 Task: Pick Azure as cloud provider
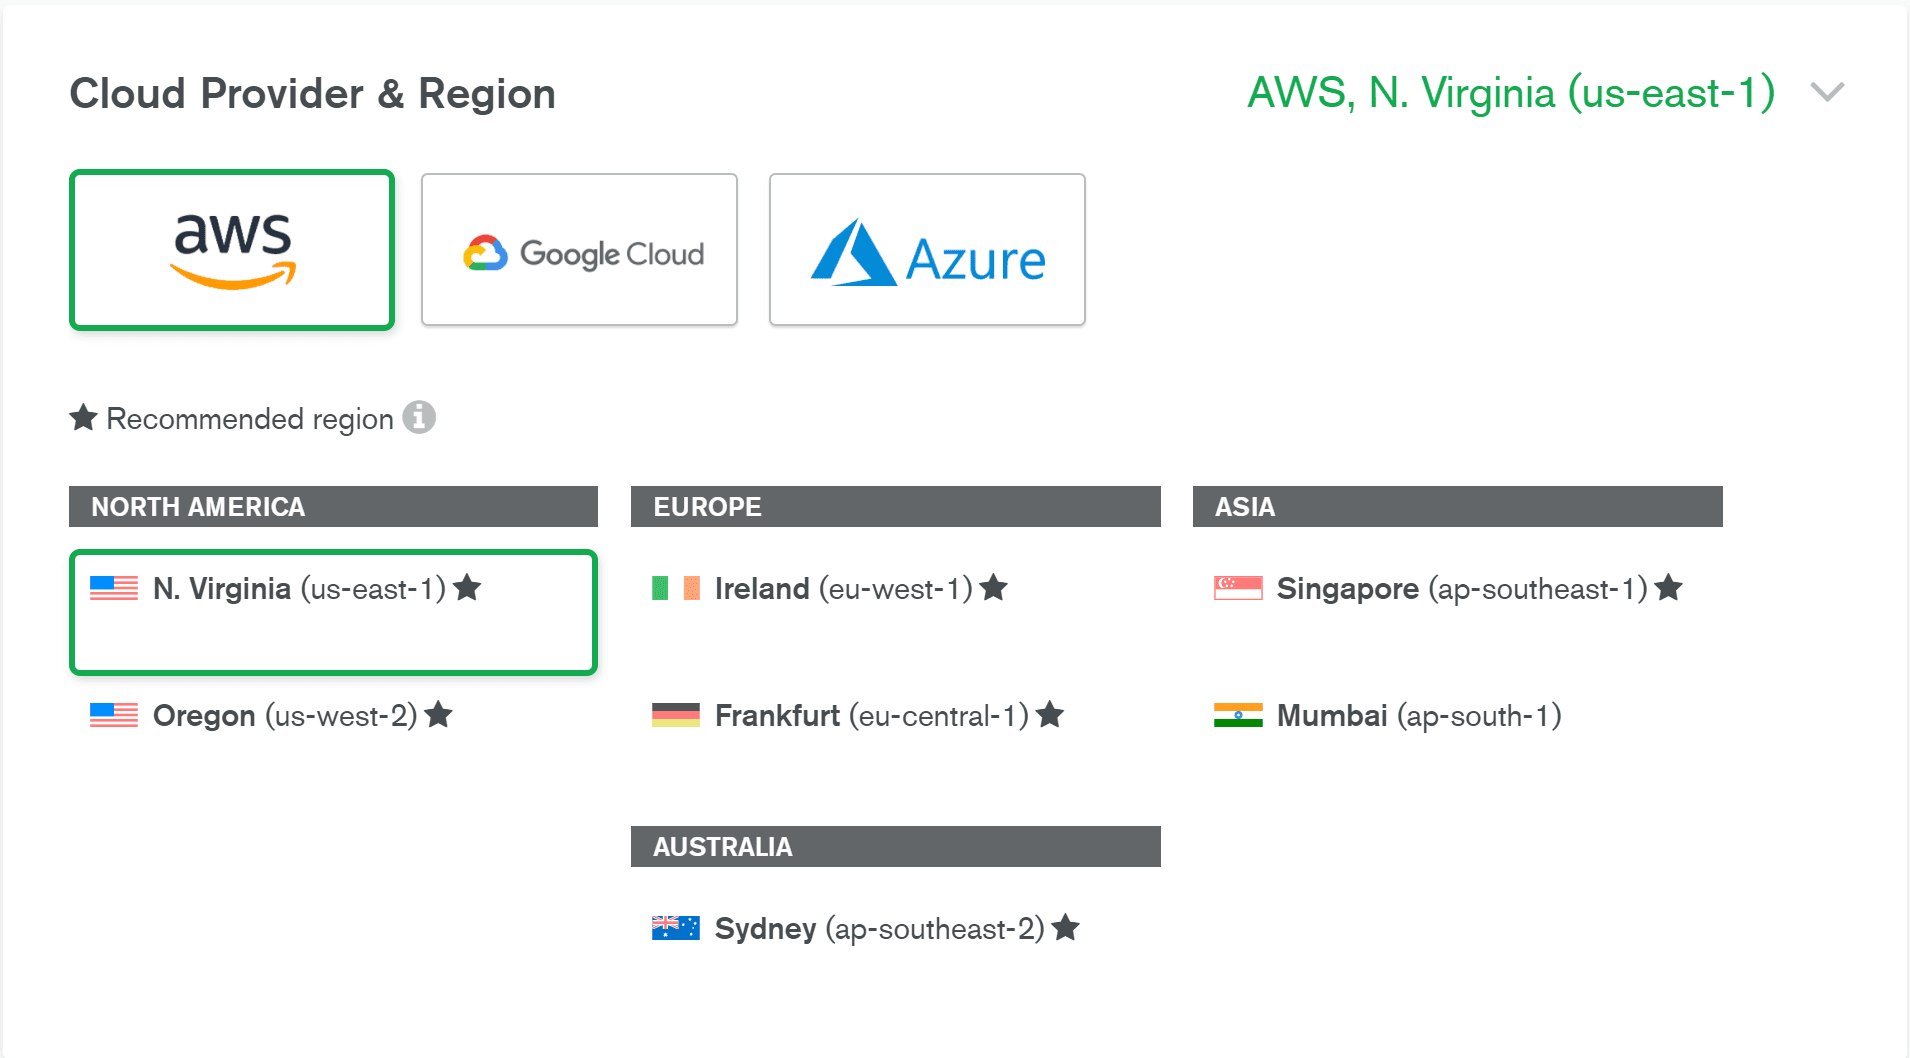(927, 250)
